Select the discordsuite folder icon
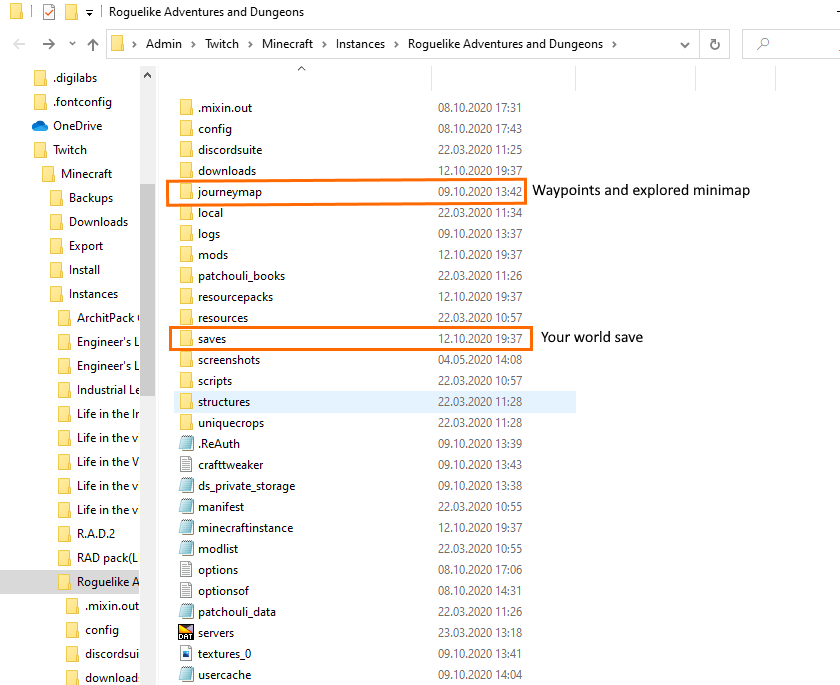This screenshot has height=685, width=840. 186,150
